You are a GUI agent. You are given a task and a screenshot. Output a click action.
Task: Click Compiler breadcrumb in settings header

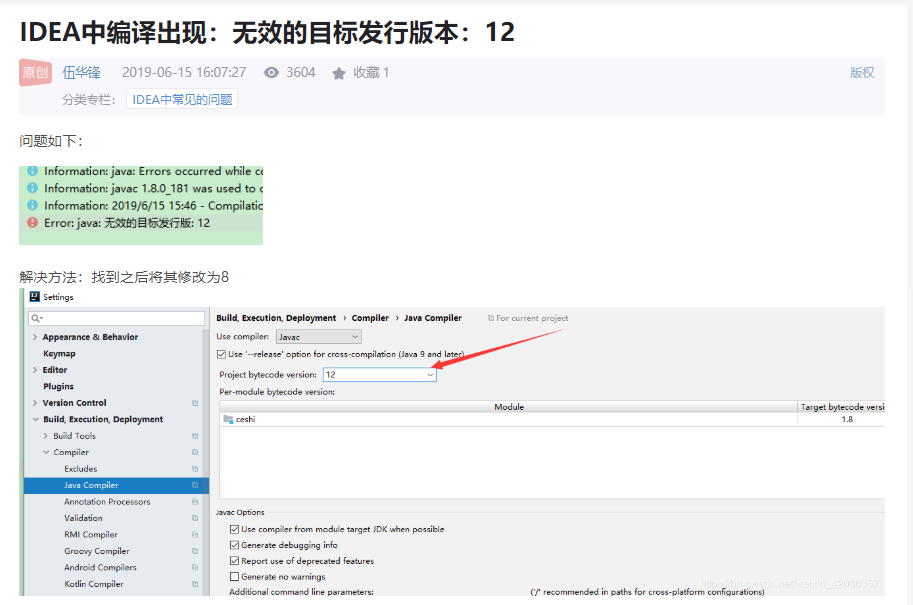[370, 318]
